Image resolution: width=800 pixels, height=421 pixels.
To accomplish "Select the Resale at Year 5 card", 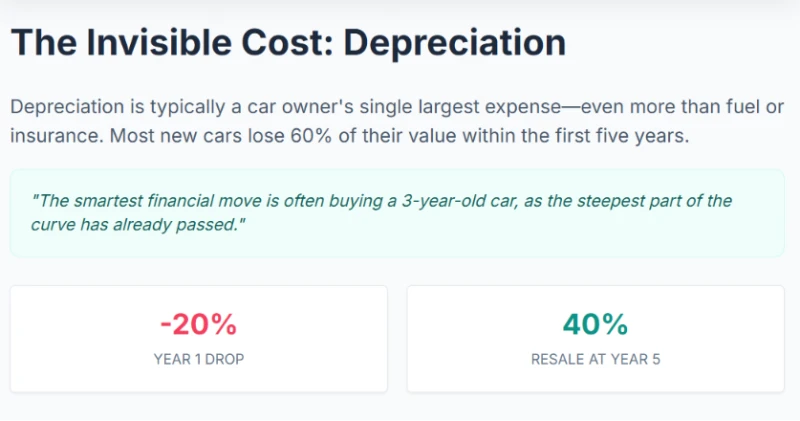I will coord(595,339).
